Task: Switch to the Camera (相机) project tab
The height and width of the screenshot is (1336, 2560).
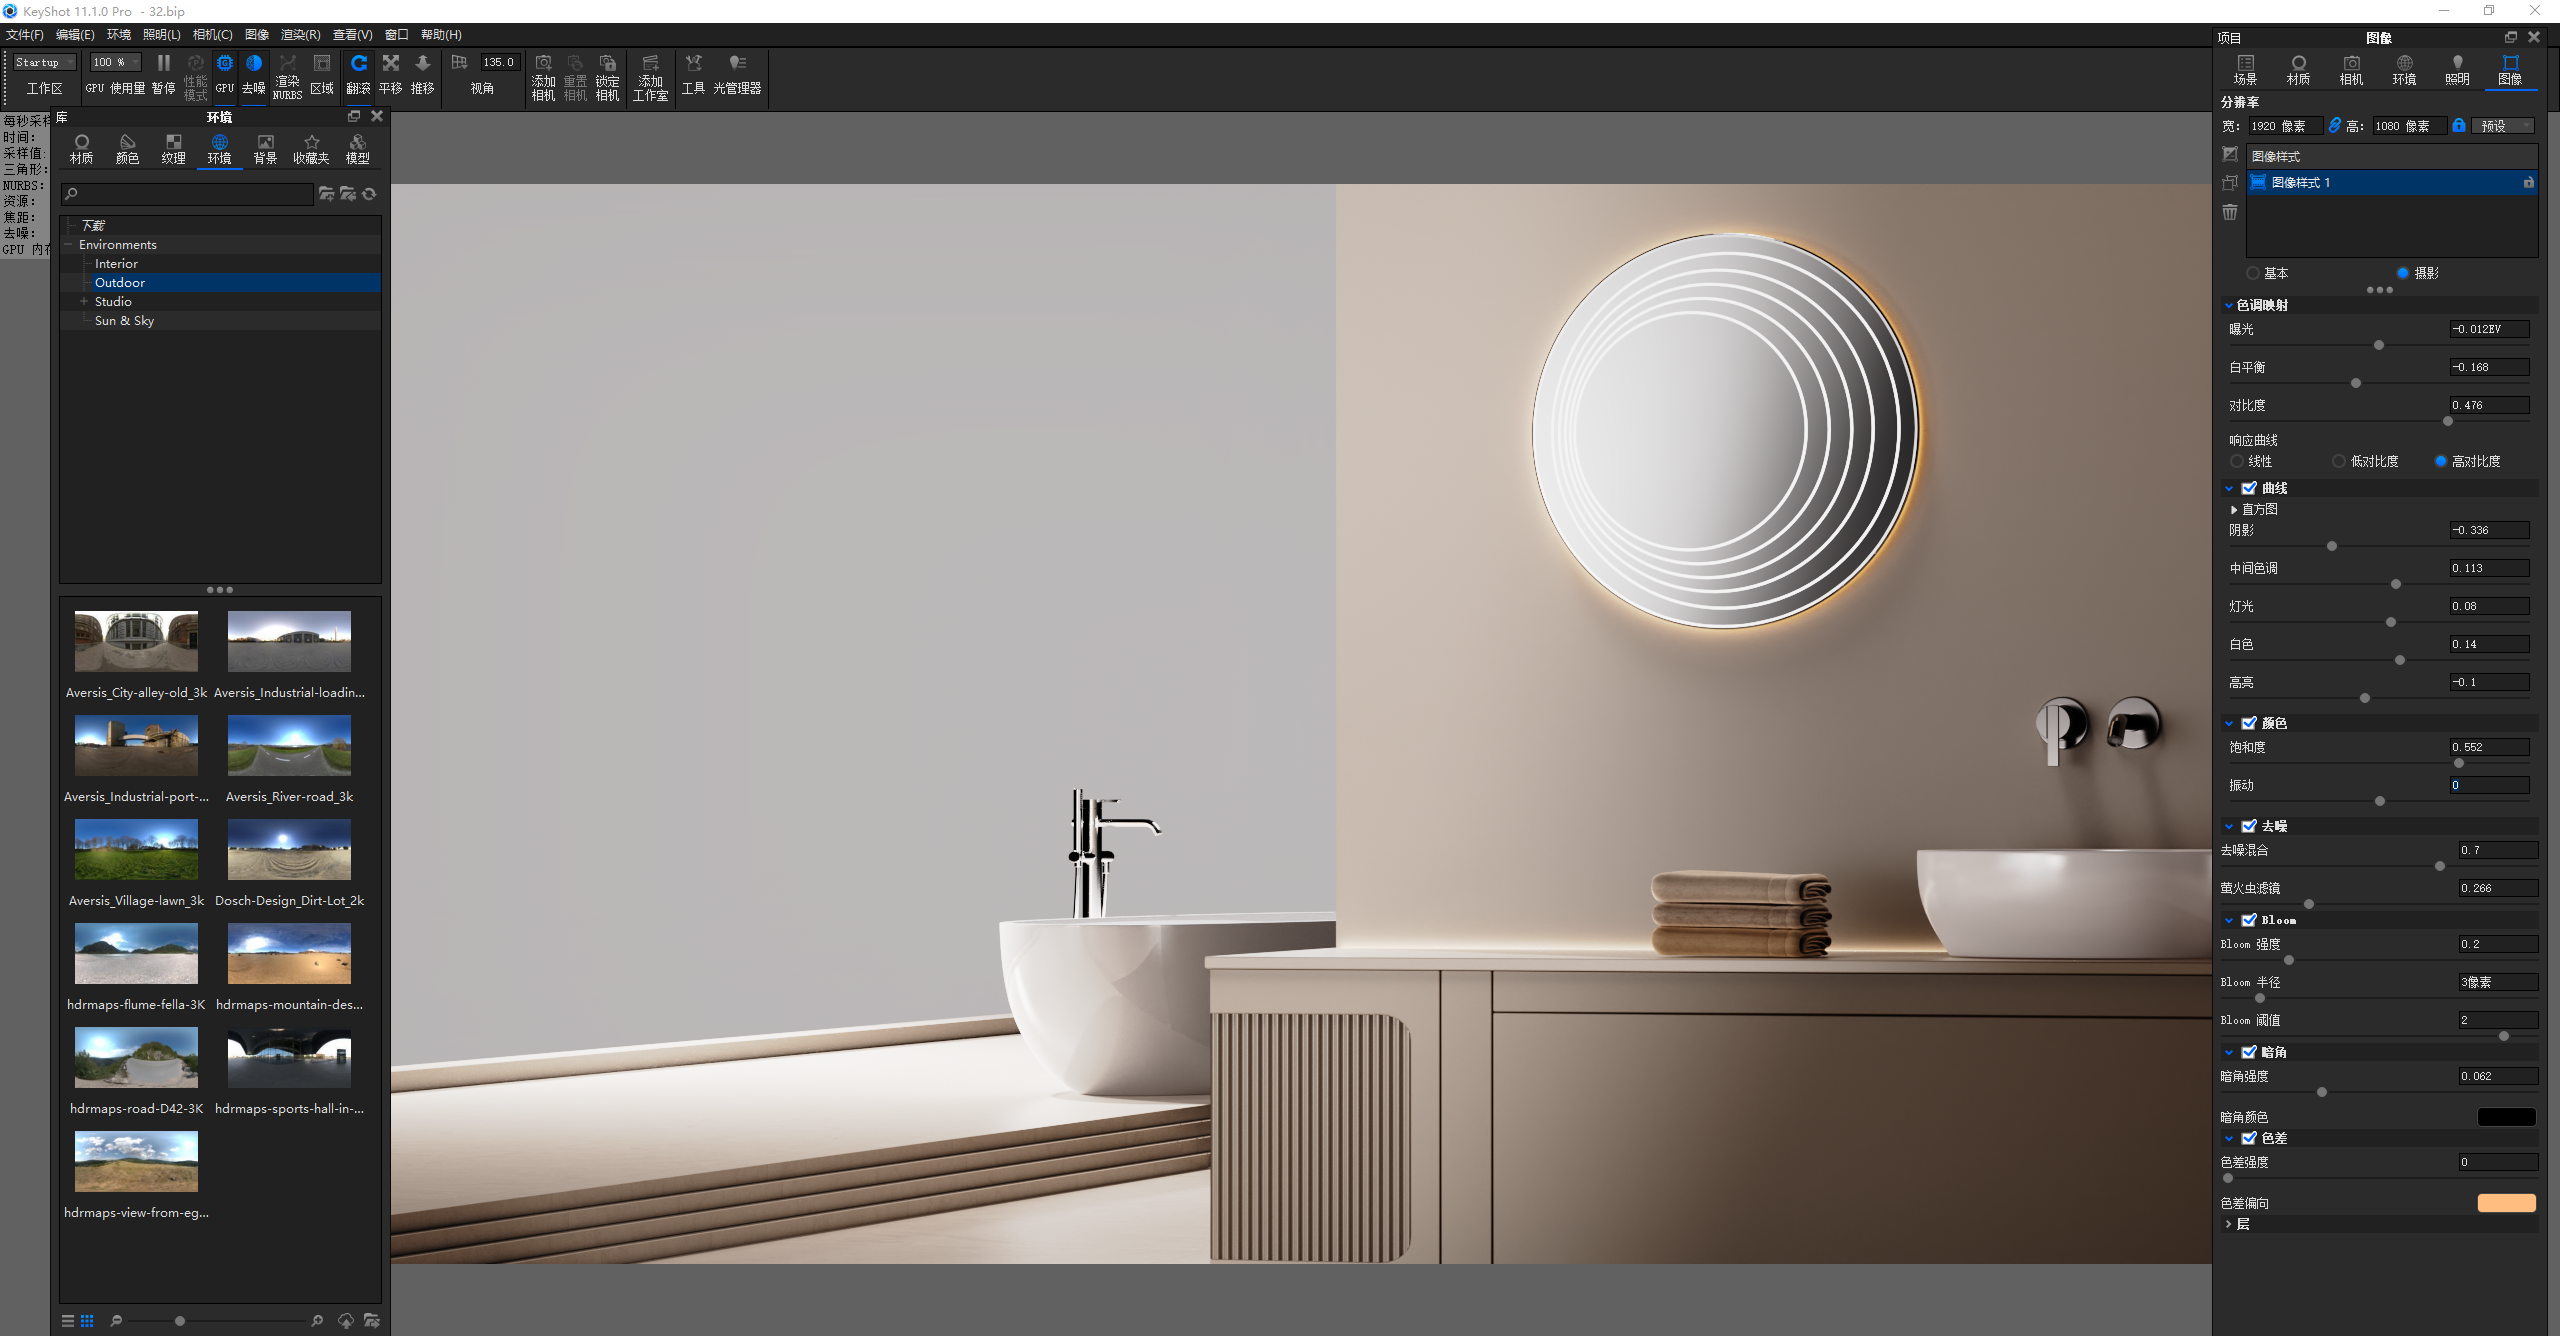Action: [x=2351, y=70]
